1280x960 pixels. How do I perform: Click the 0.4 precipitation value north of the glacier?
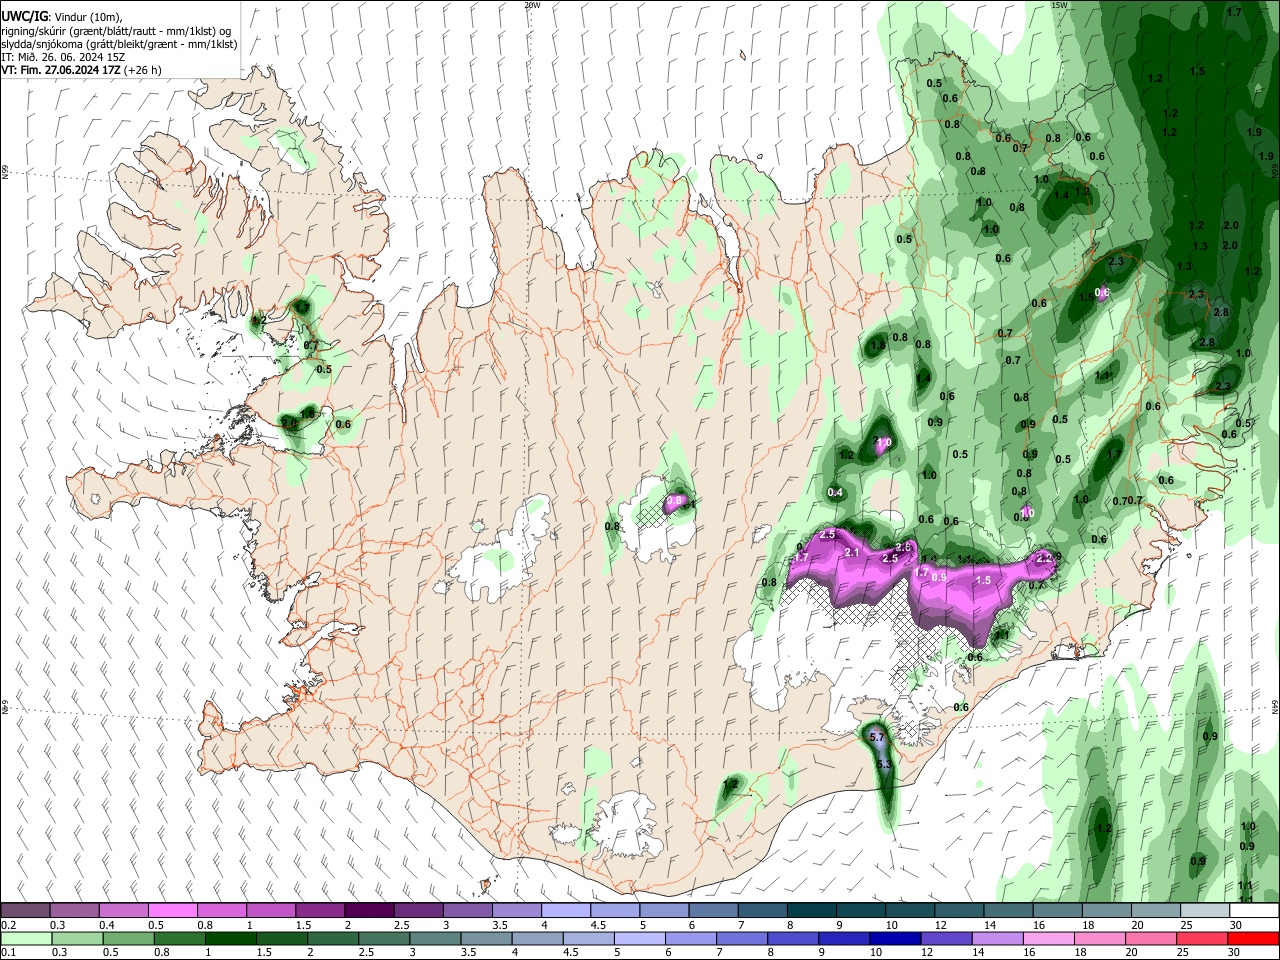836,492
